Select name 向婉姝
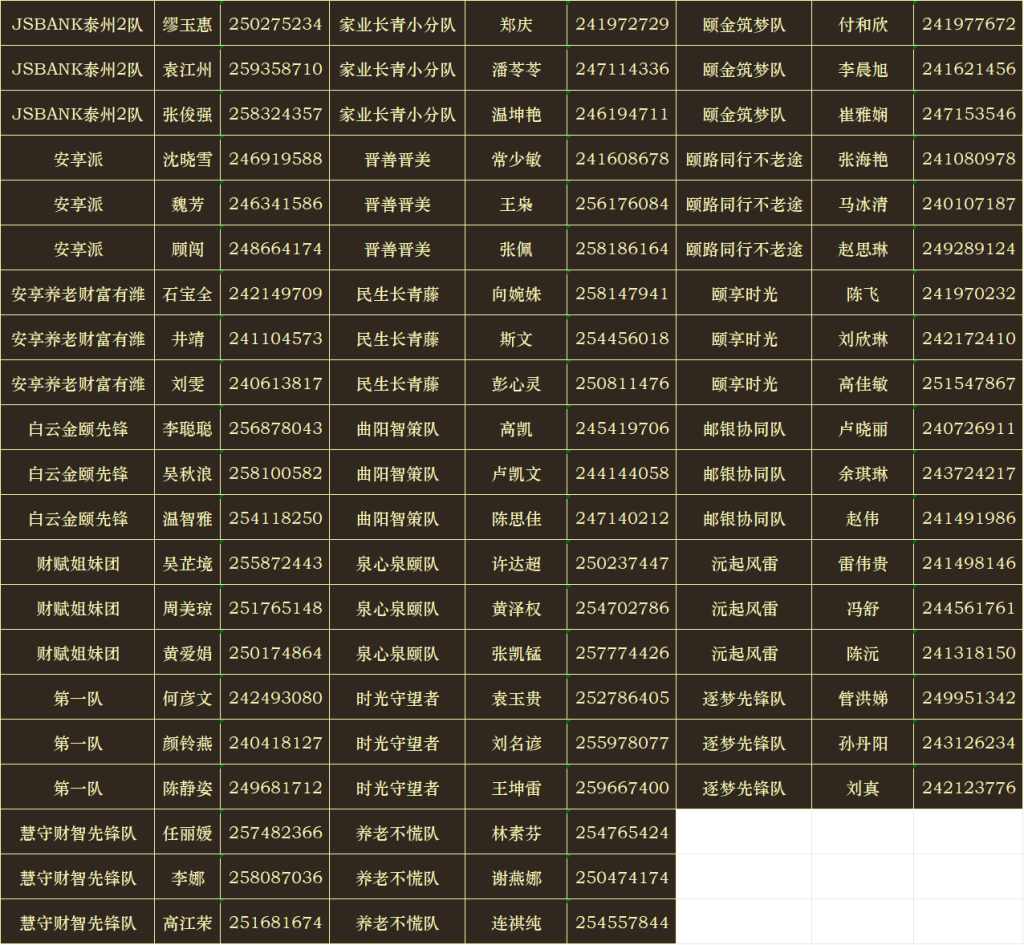The width and height of the screenshot is (1024, 945). point(516,294)
